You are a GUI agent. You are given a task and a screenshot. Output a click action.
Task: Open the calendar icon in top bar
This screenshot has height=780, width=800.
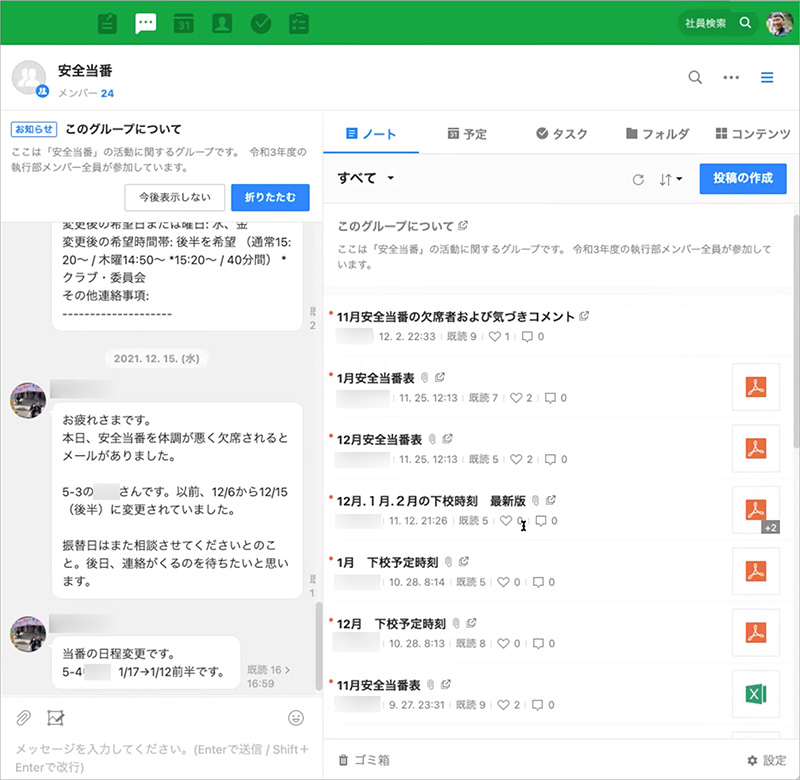[183, 22]
